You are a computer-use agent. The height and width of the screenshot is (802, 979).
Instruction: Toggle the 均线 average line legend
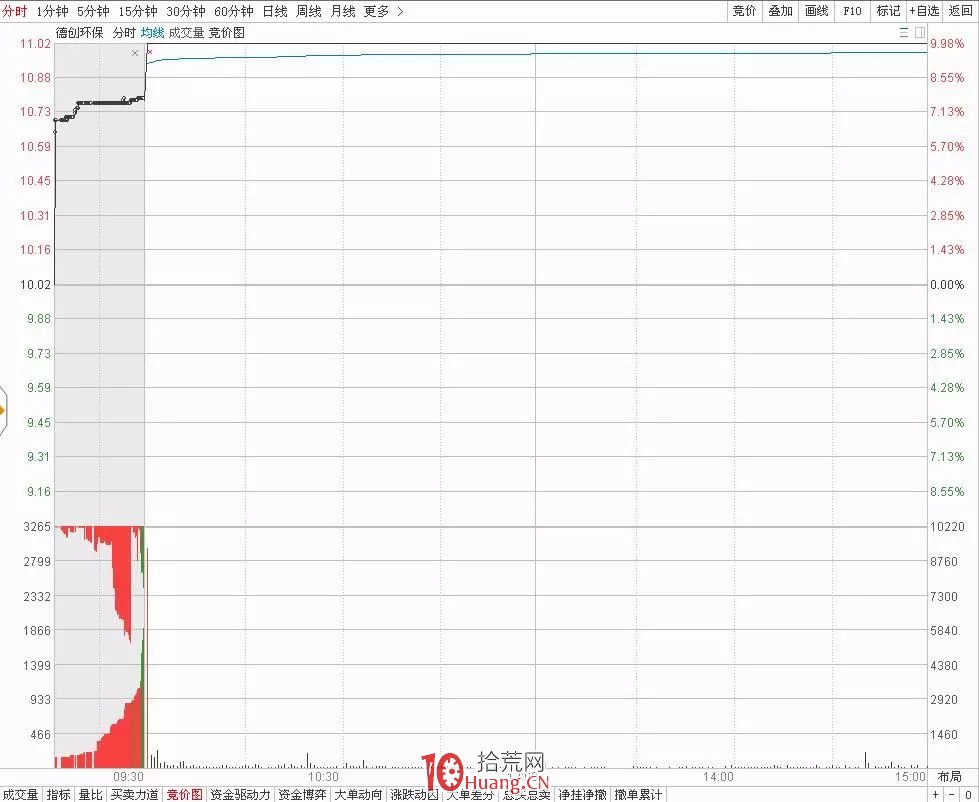click(152, 32)
